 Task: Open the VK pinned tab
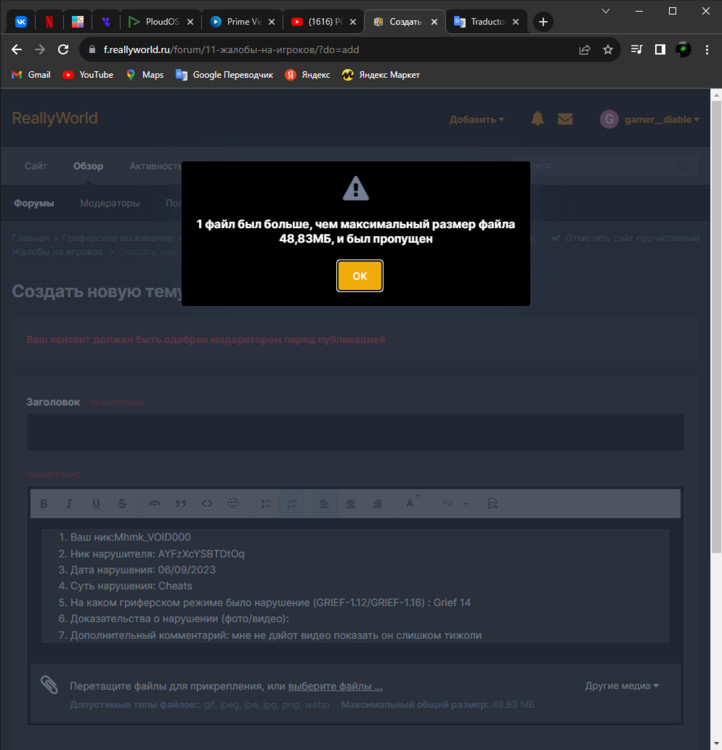[21, 22]
